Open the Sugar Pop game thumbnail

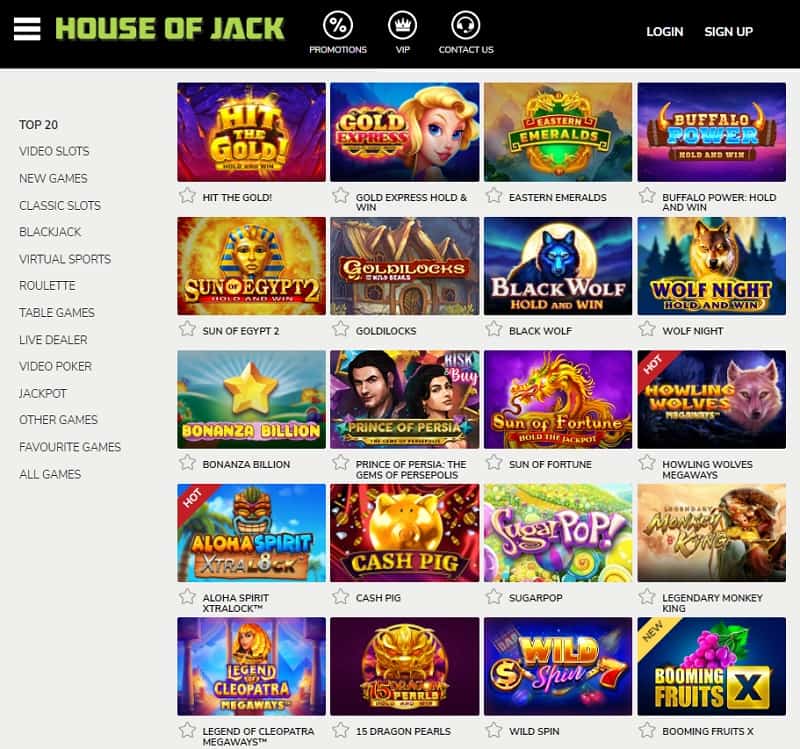coord(558,533)
